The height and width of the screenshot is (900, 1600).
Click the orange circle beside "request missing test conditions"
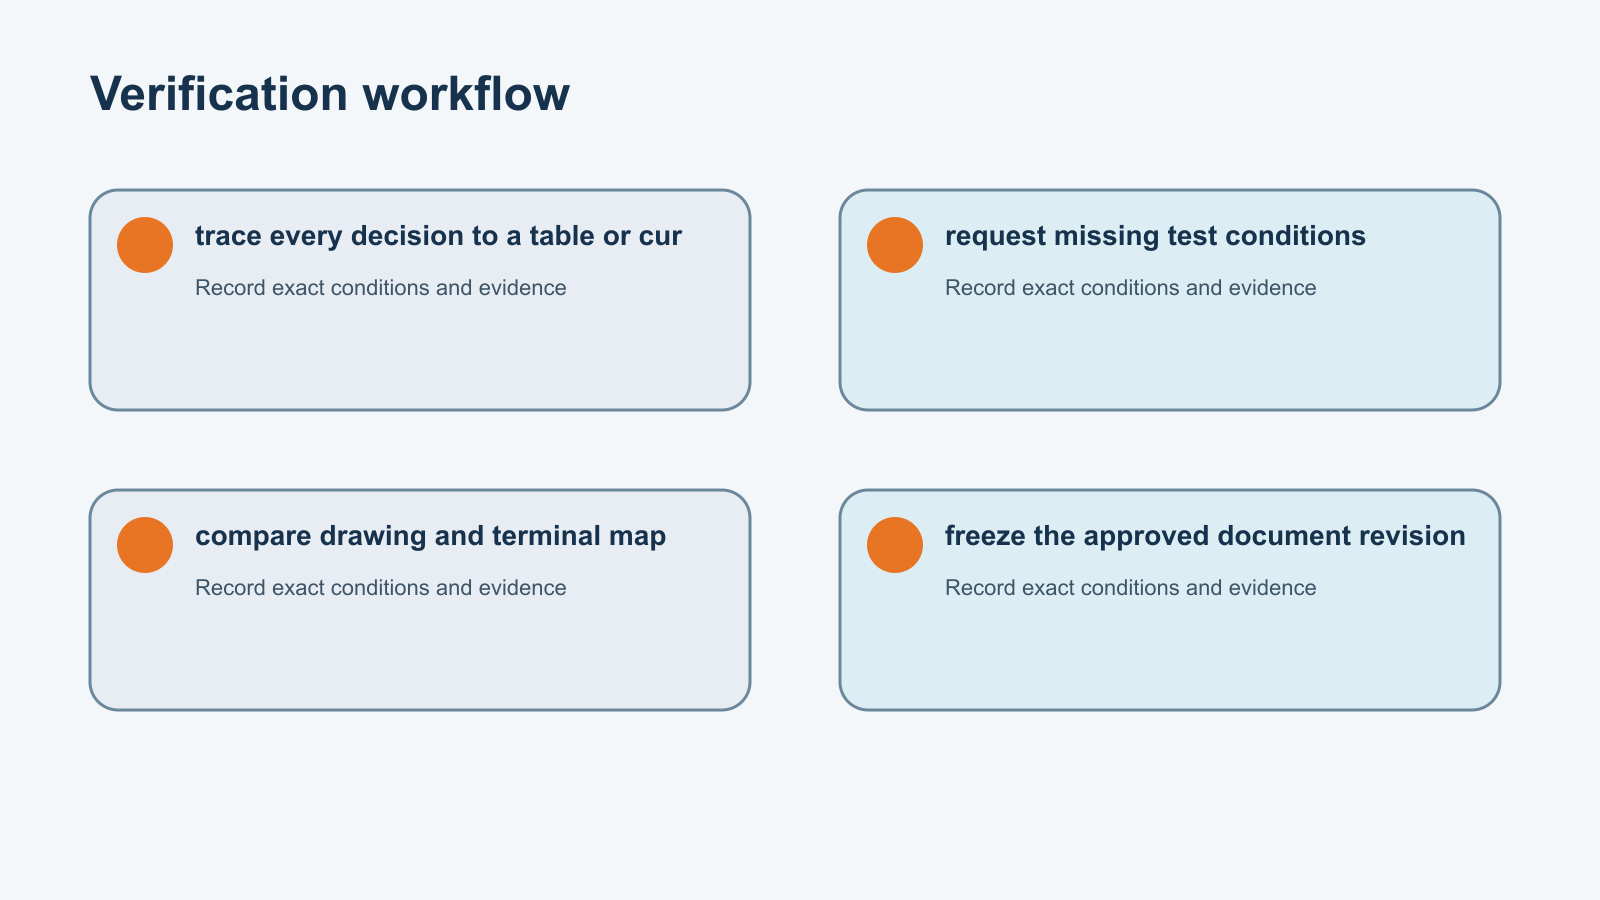[895, 245]
